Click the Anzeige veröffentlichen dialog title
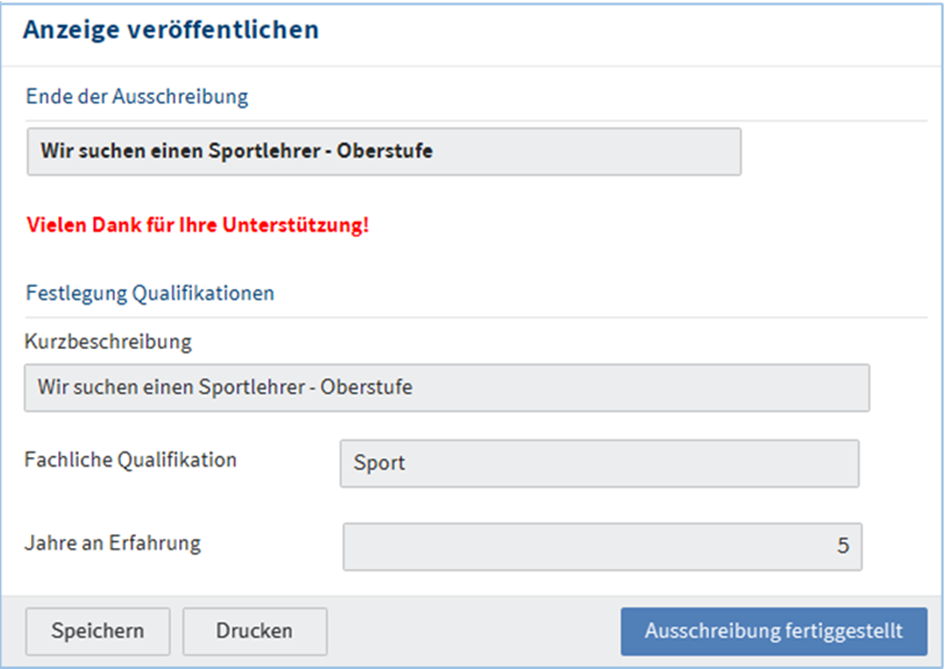The height and width of the screenshot is (669, 945). click(x=170, y=30)
